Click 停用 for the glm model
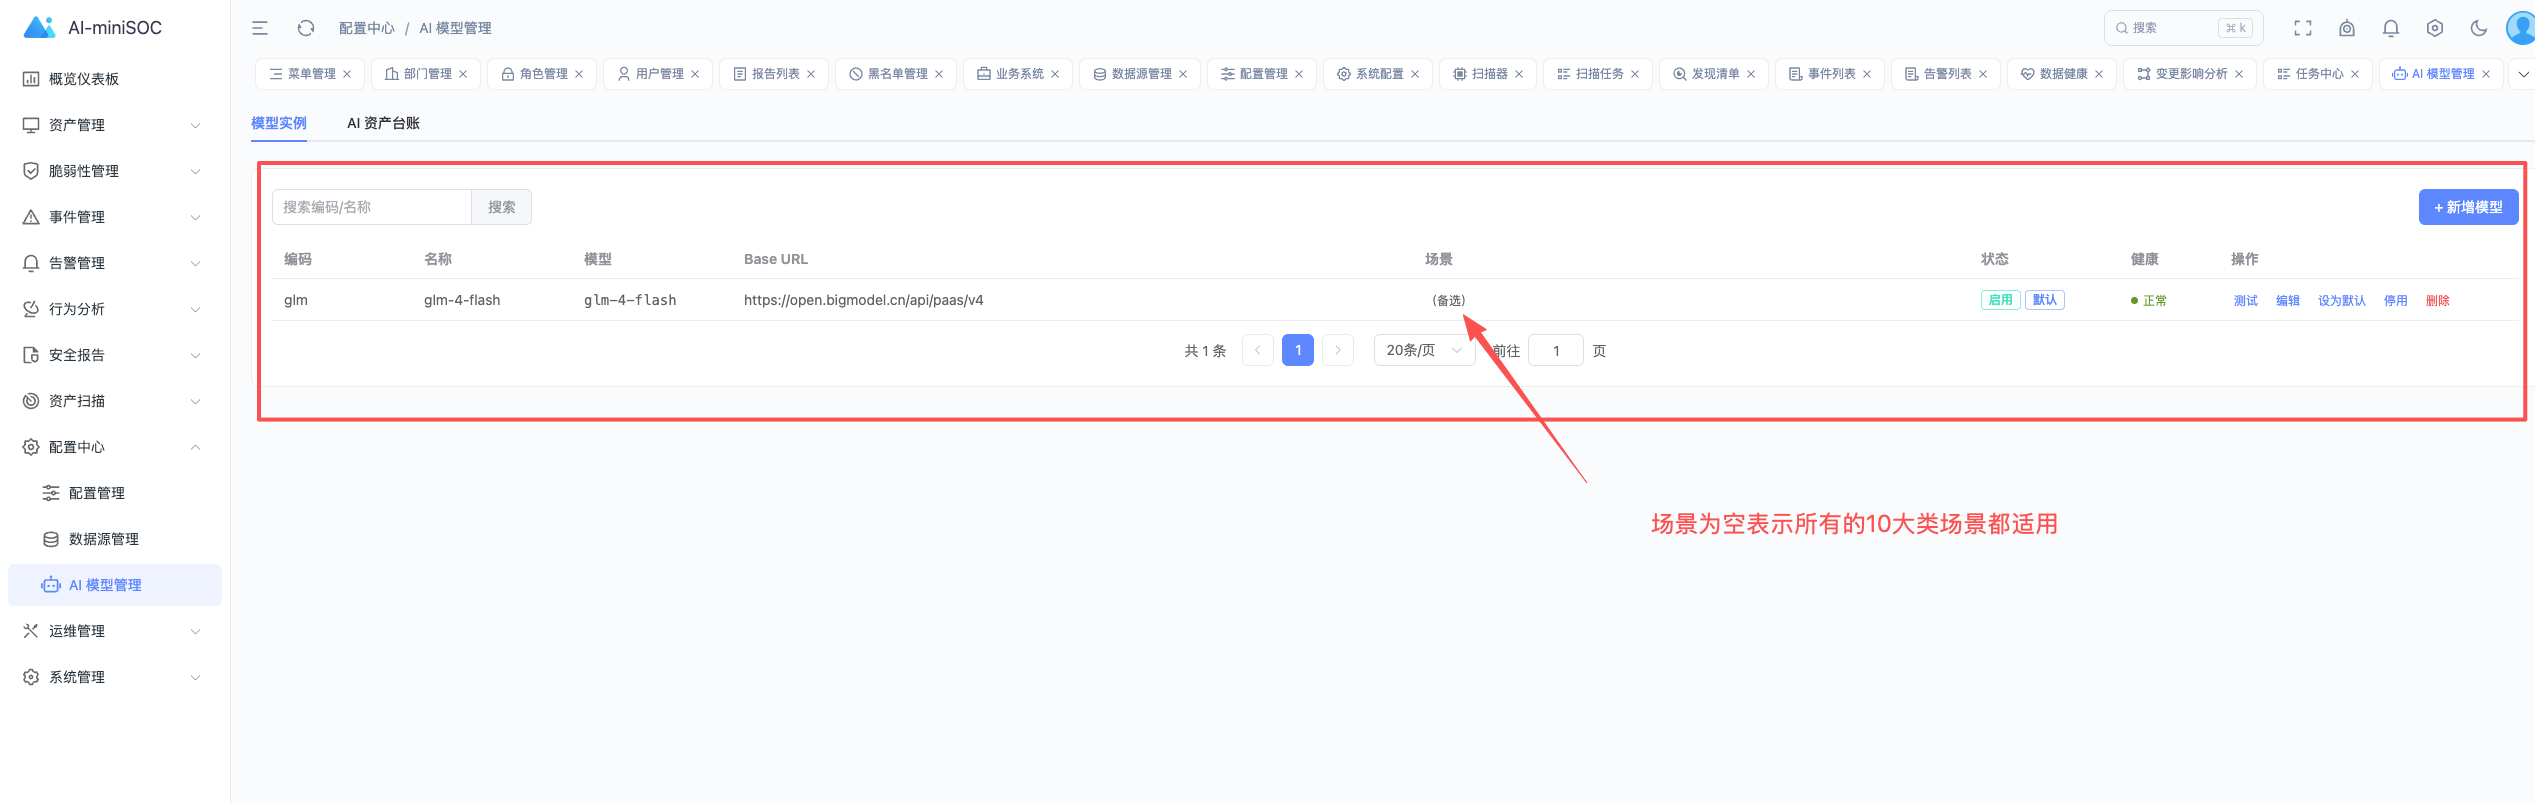 click(x=2395, y=300)
